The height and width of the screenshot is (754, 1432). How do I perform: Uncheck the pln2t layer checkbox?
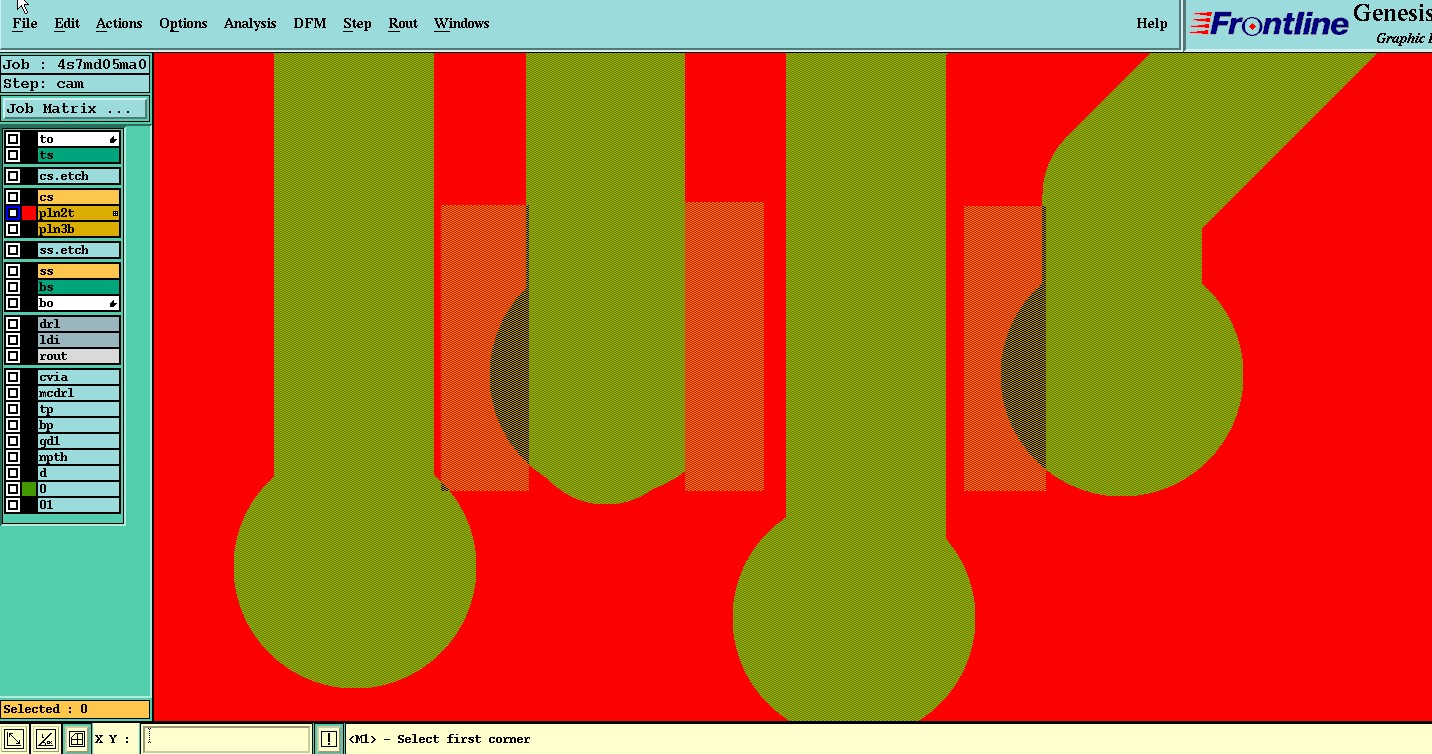pyautogui.click(x=13, y=213)
